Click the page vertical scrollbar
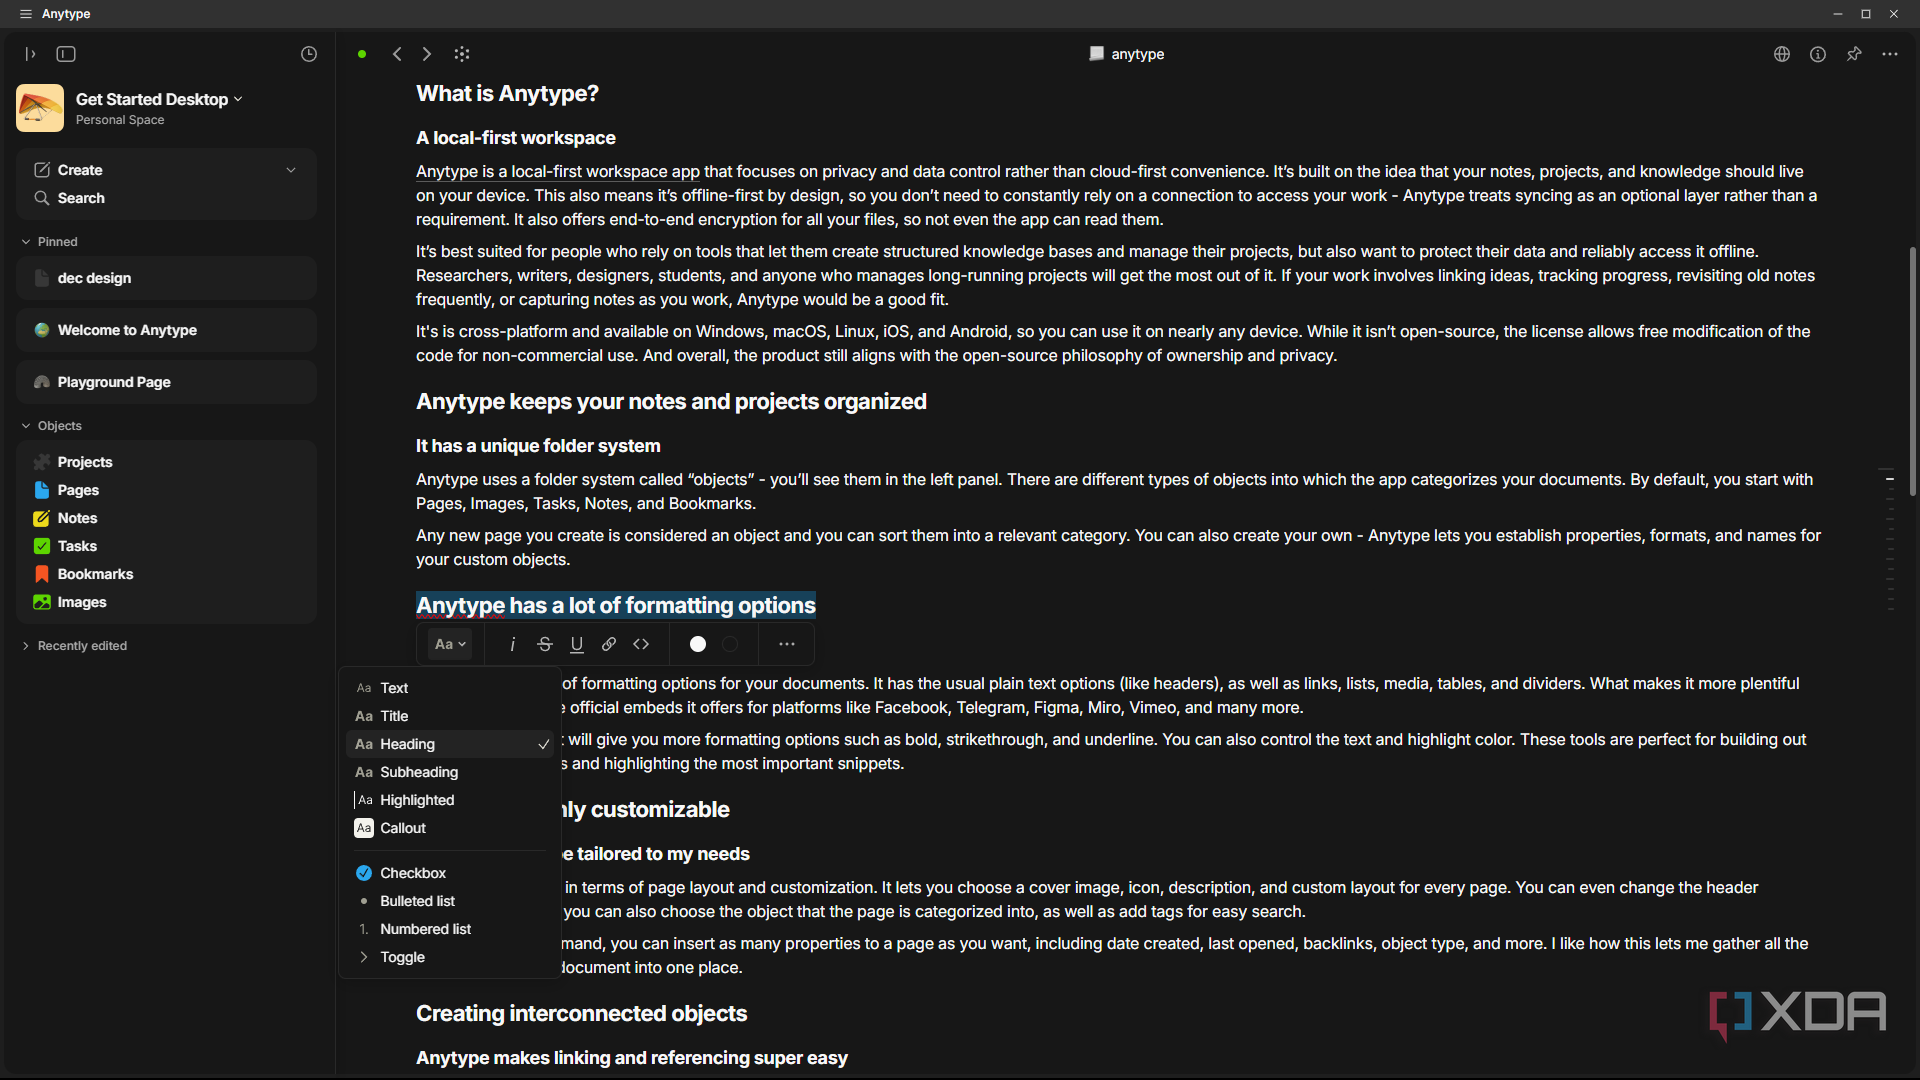The height and width of the screenshot is (1080, 1920). coord(1912,370)
